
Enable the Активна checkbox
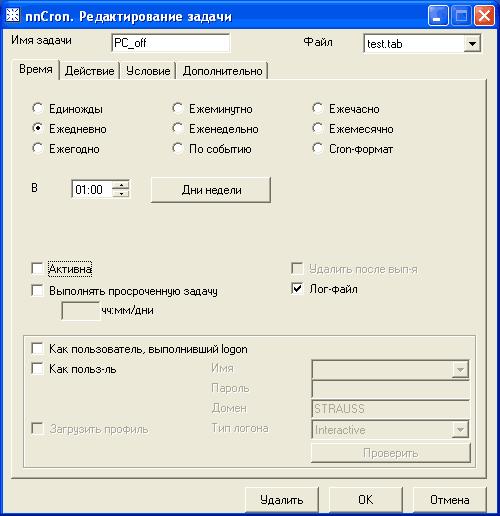37,268
